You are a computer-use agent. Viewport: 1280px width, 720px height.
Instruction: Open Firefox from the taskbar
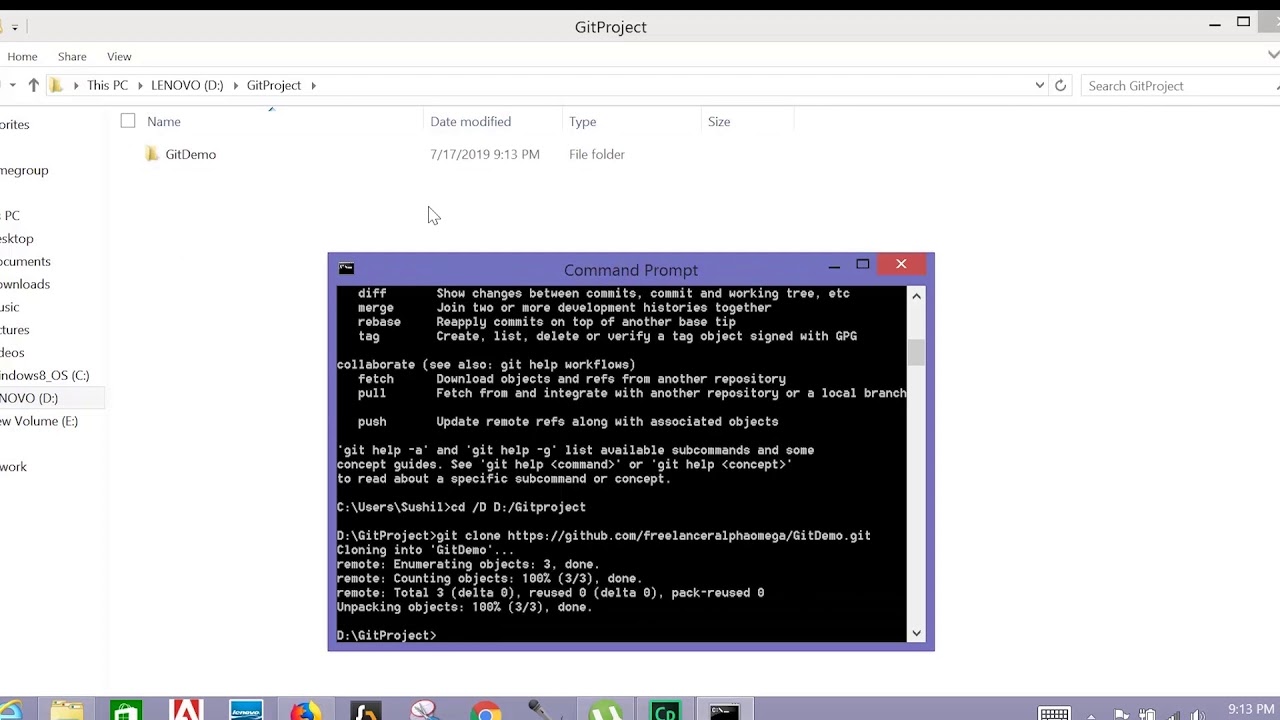306,711
